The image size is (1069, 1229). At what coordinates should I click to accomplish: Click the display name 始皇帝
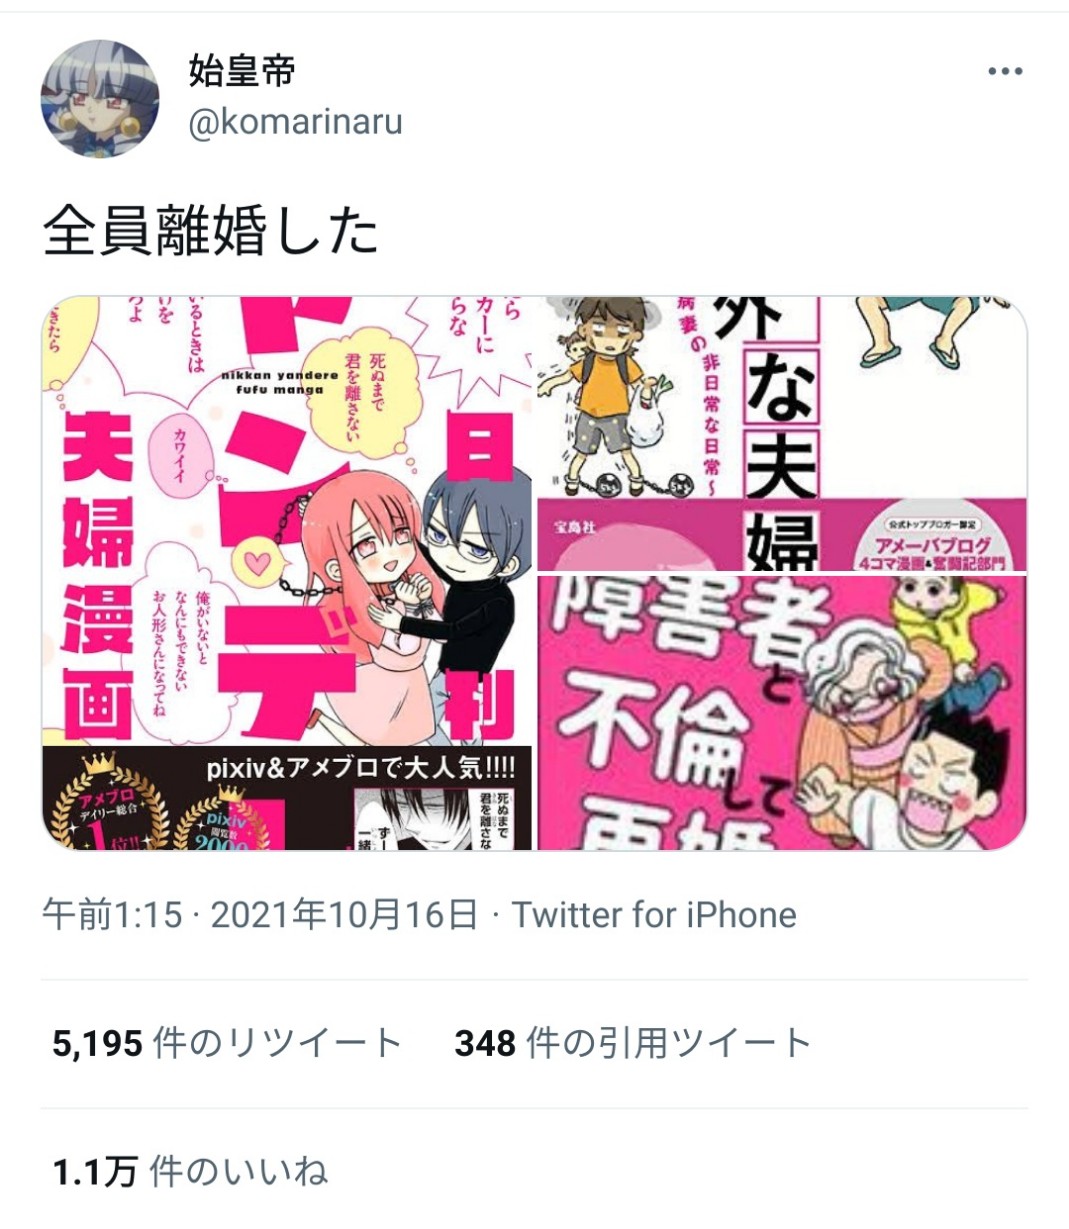(242, 72)
